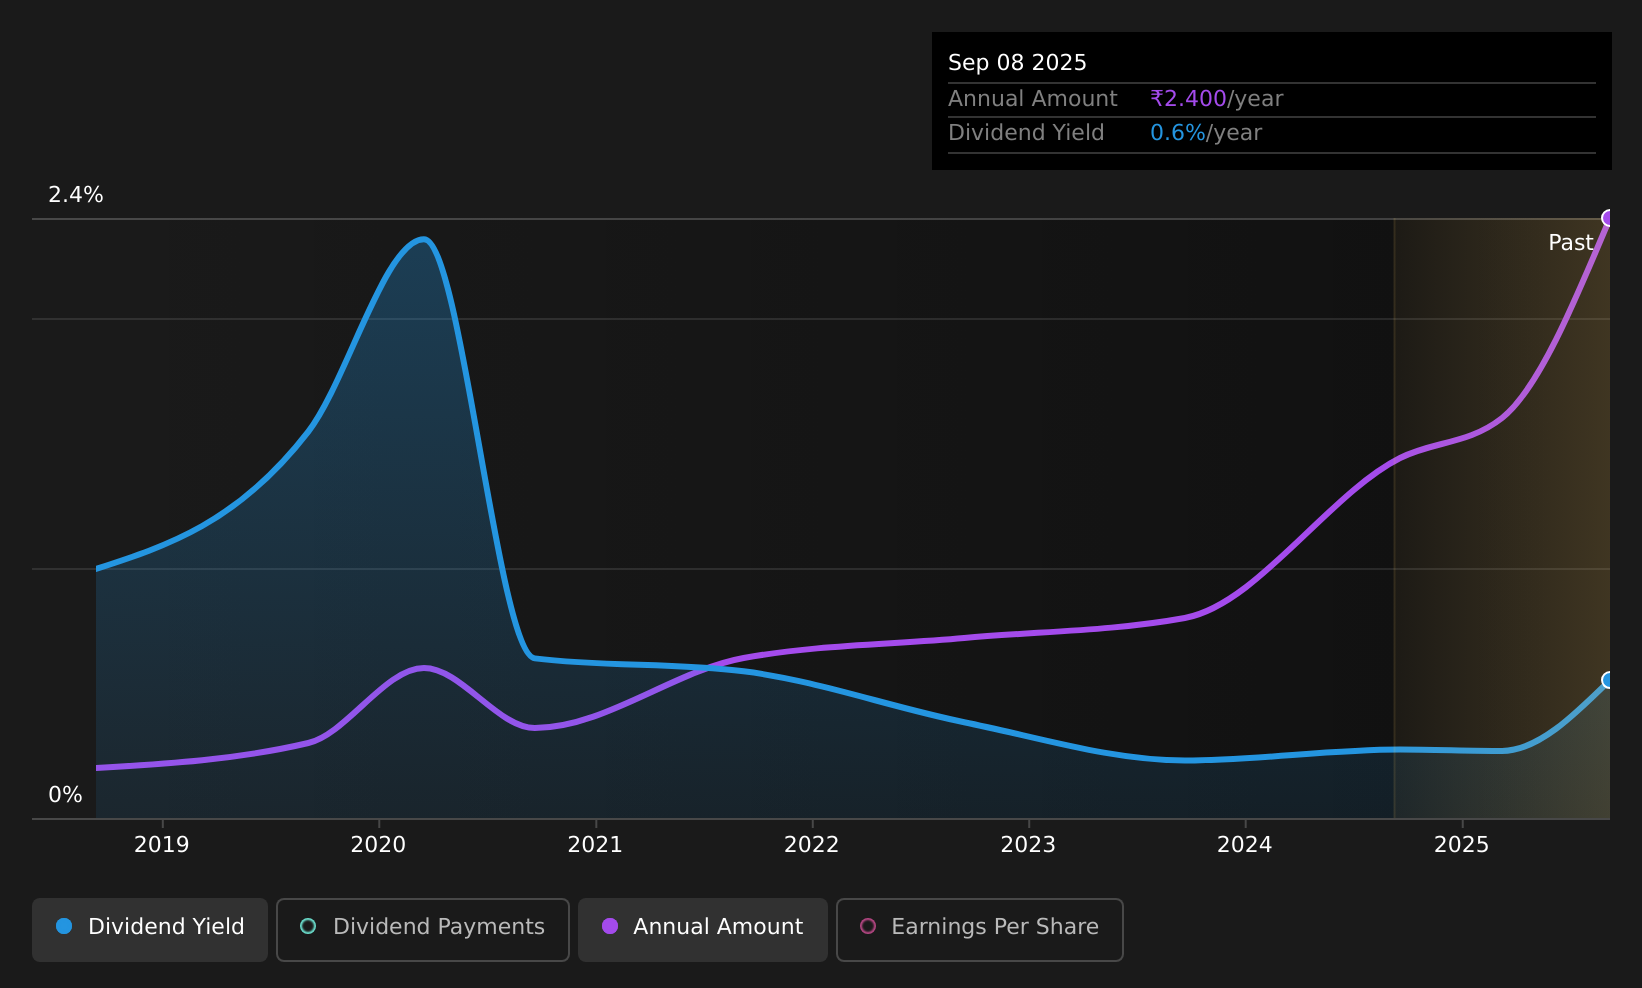Enable the Dividend Payments series

[423, 929]
